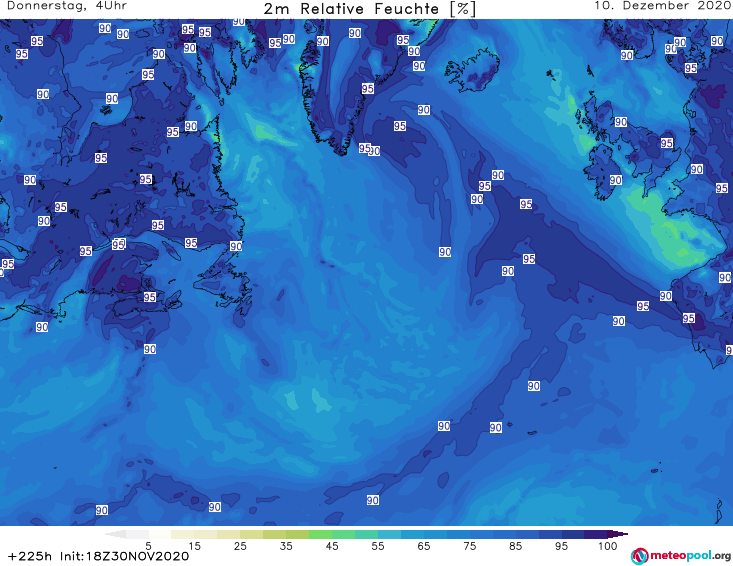This screenshot has height=566, width=733.
Task: Pick the dark purple arrow end of colour bar
Action: 618,534
